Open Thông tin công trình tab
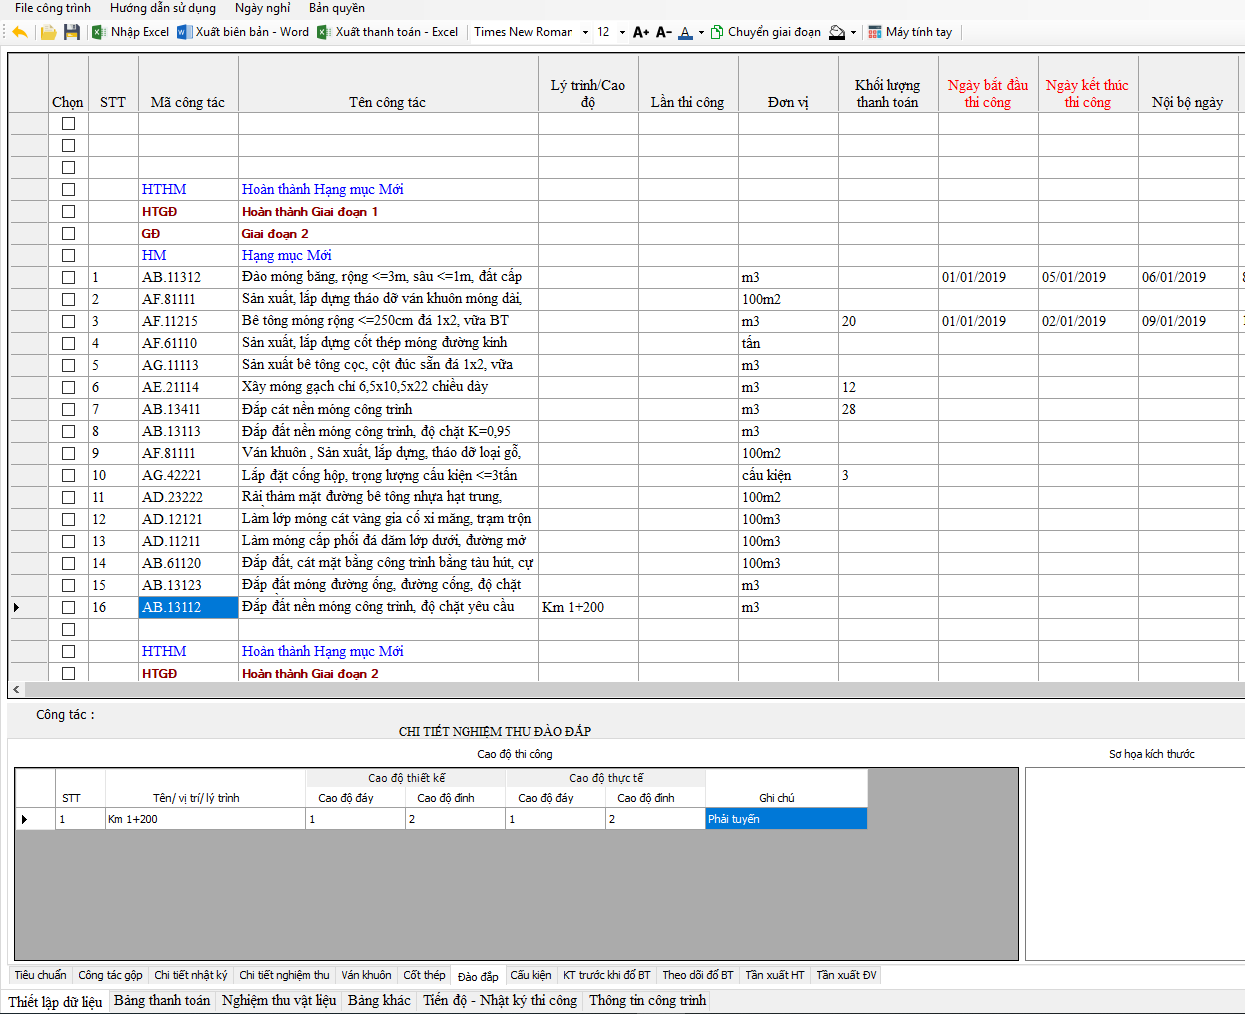Screen dimensions: 1245x1014 click(x=647, y=1000)
